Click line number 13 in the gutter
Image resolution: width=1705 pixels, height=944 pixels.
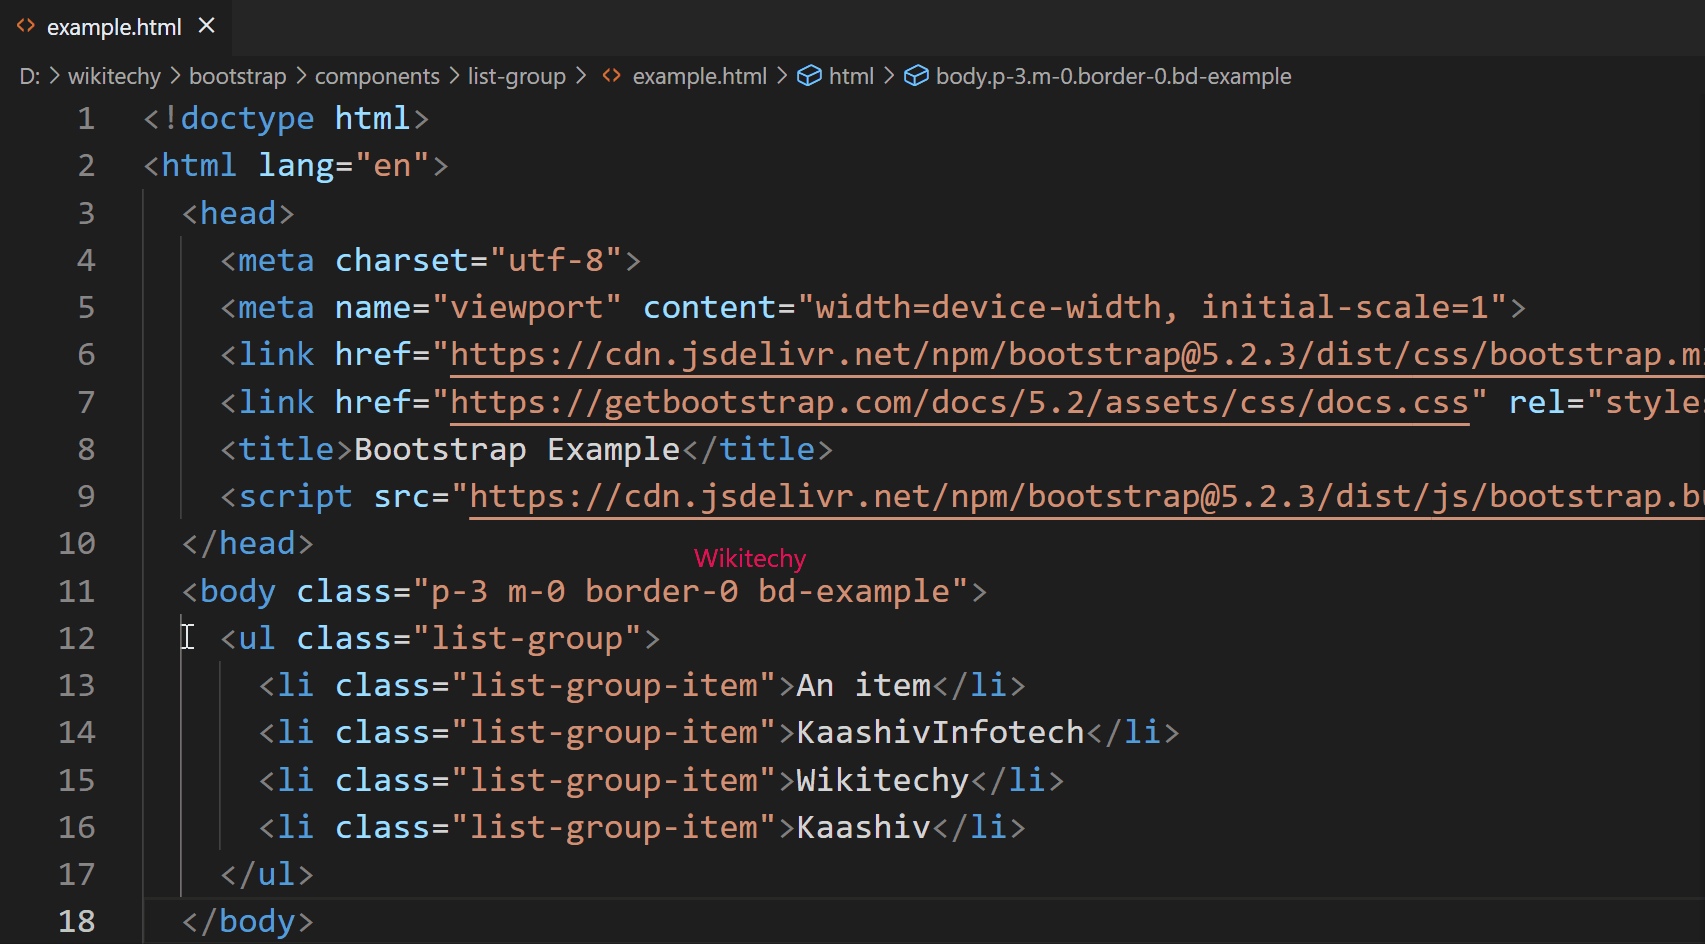76,685
